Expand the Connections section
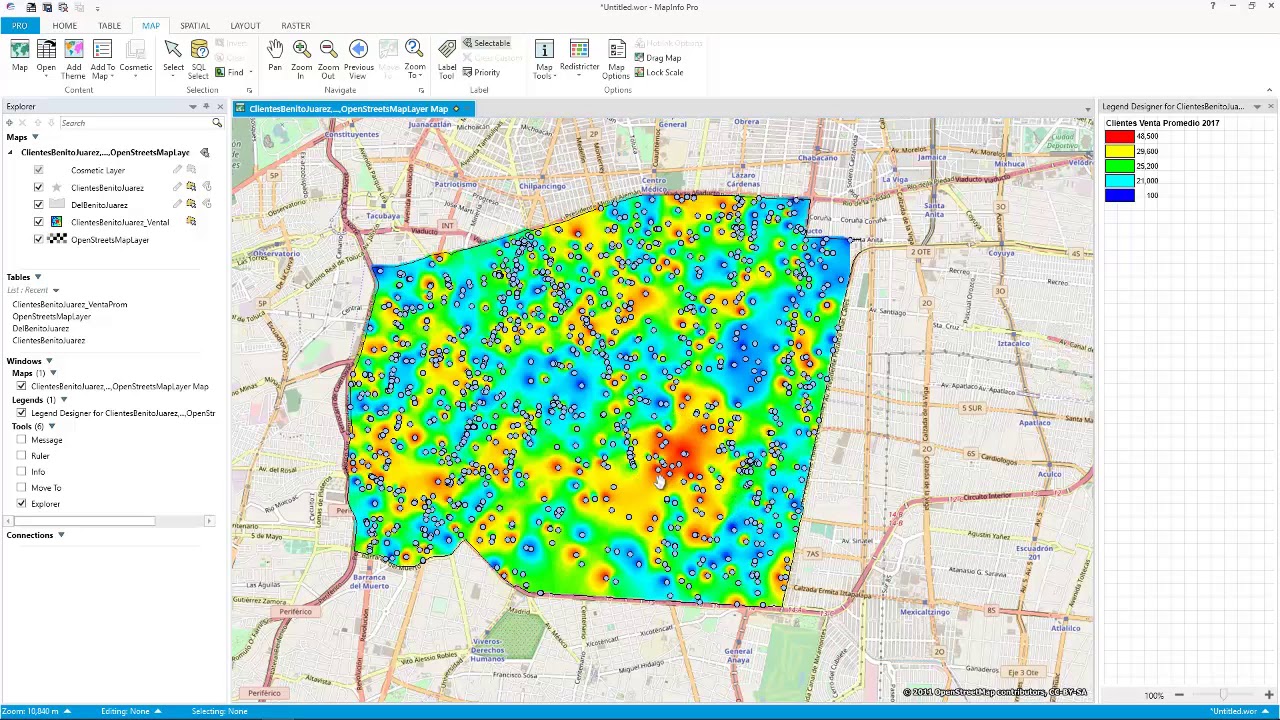The height and width of the screenshot is (720, 1280). click(61, 535)
